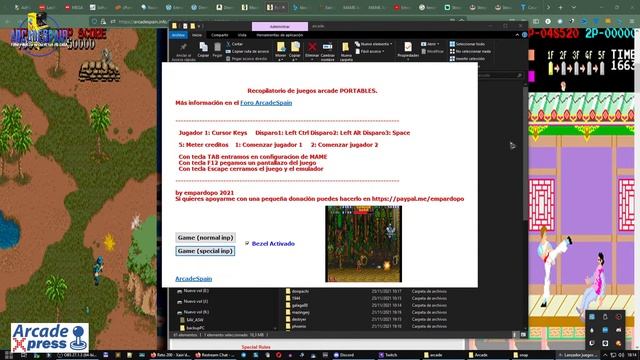The image size is (640, 360).
Task: Open a new browser tab with plus
Action: [560, 7]
